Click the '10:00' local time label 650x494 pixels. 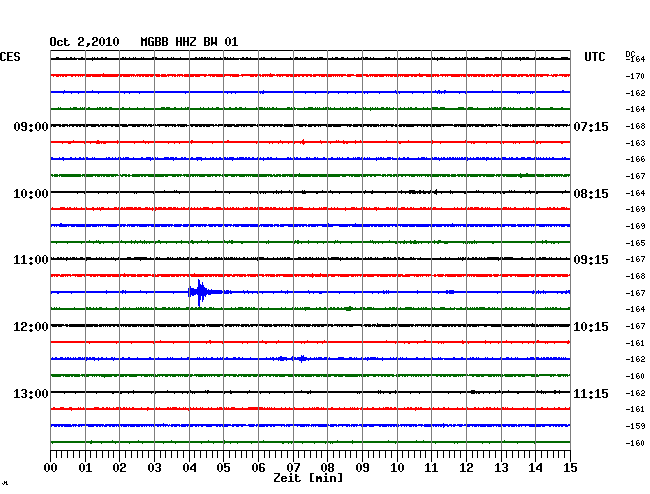pos(31,194)
